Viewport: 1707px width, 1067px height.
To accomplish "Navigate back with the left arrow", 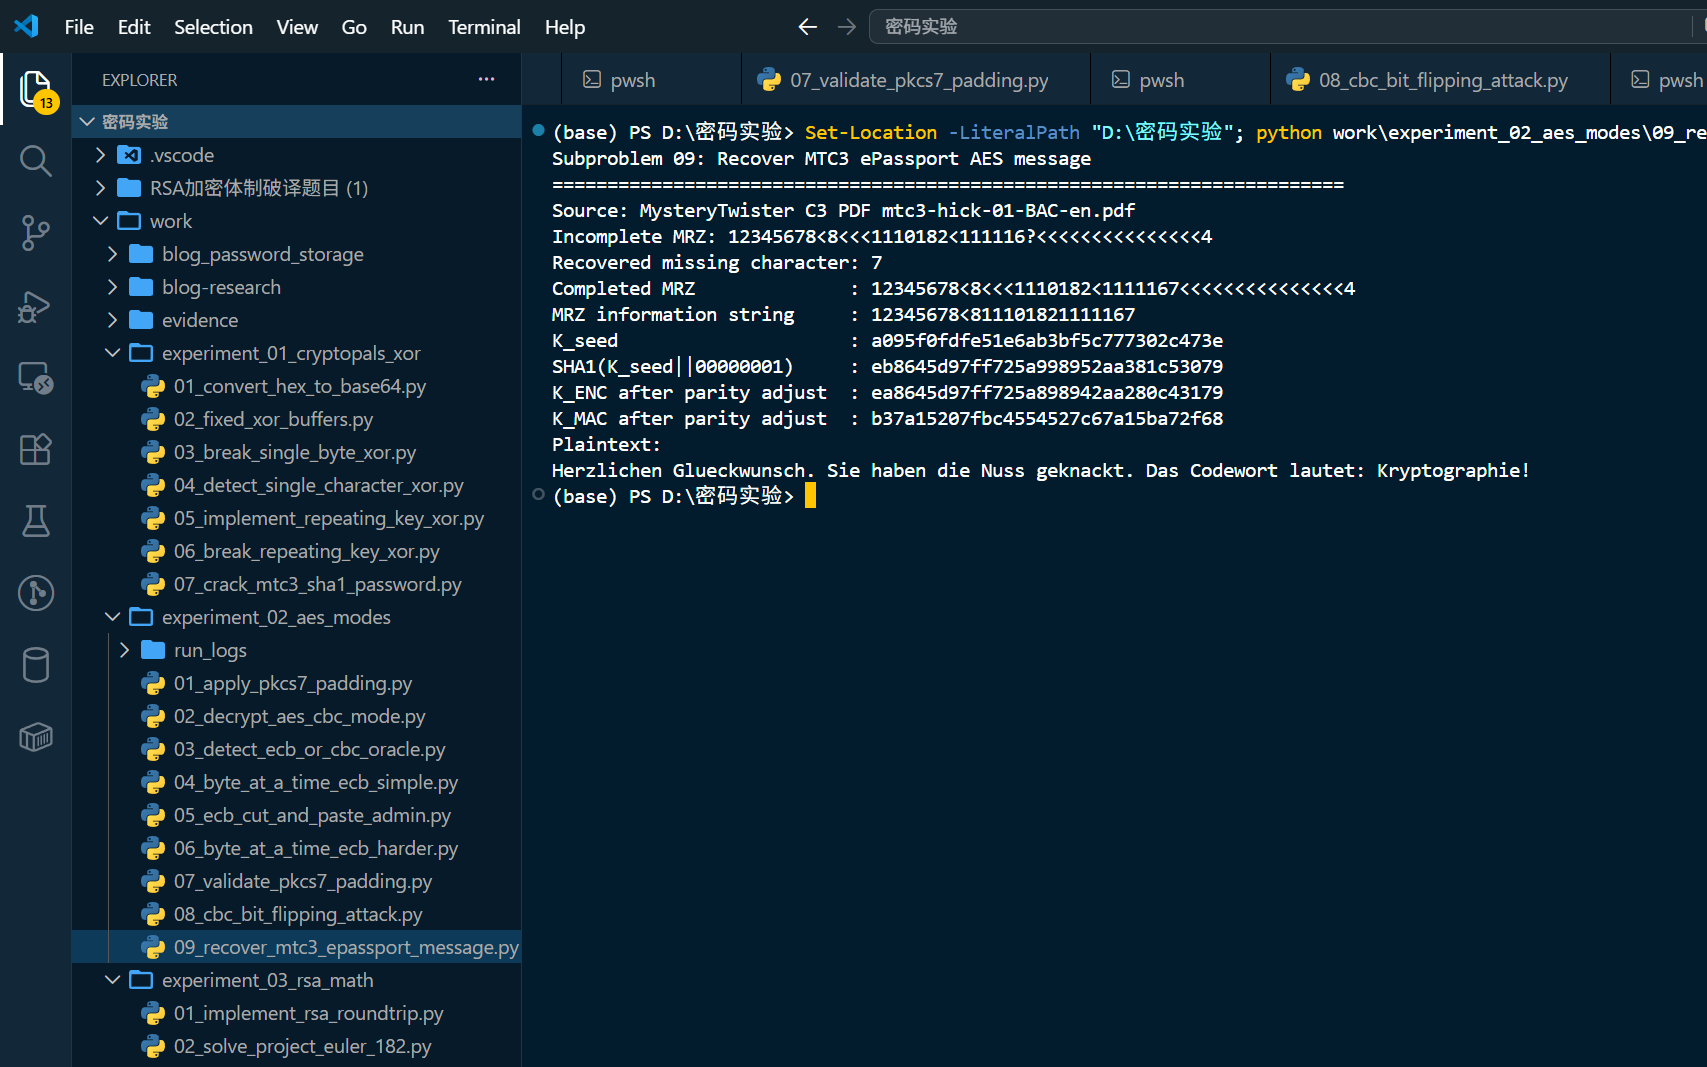I will click(x=808, y=27).
